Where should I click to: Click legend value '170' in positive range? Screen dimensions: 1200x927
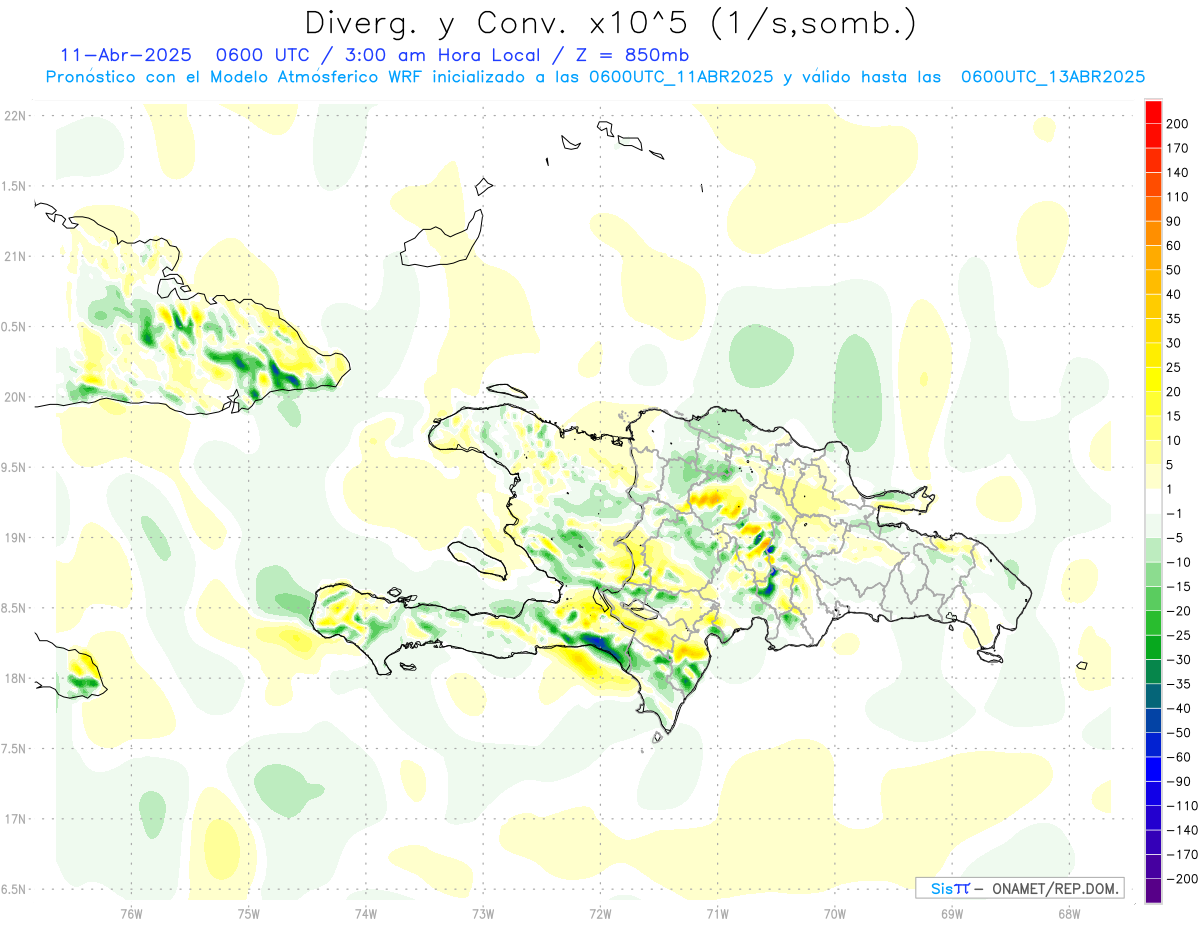[1178, 148]
